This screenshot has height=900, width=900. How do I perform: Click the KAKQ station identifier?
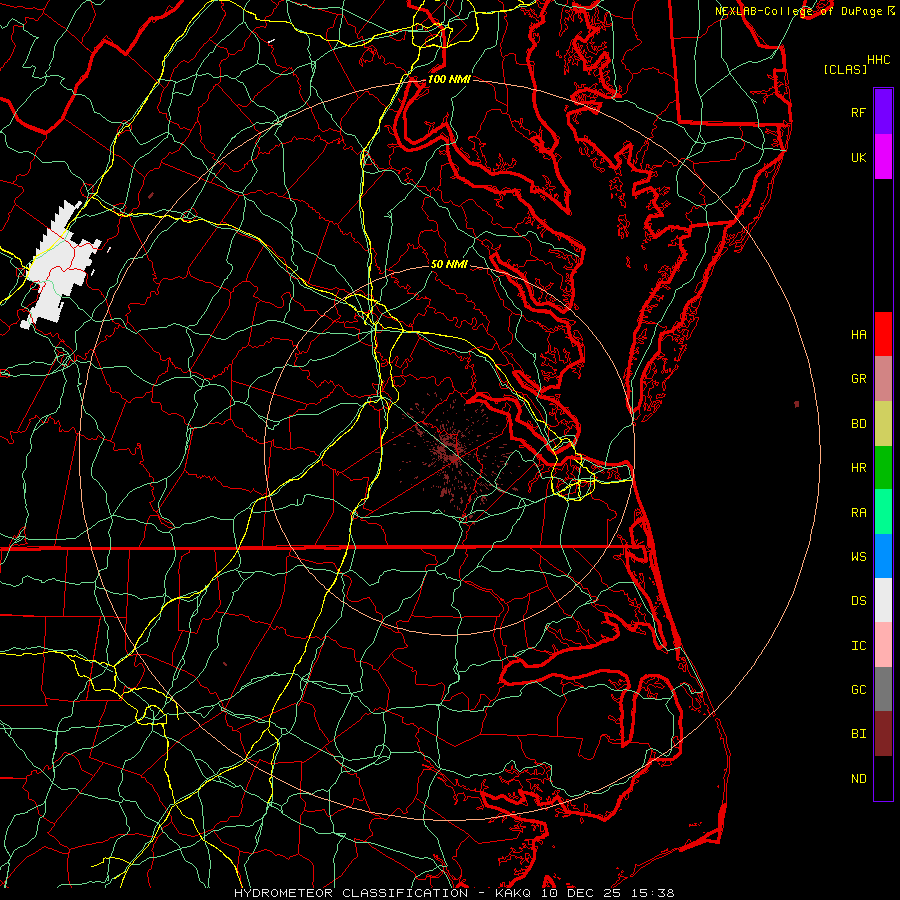pyautogui.click(x=513, y=893)
